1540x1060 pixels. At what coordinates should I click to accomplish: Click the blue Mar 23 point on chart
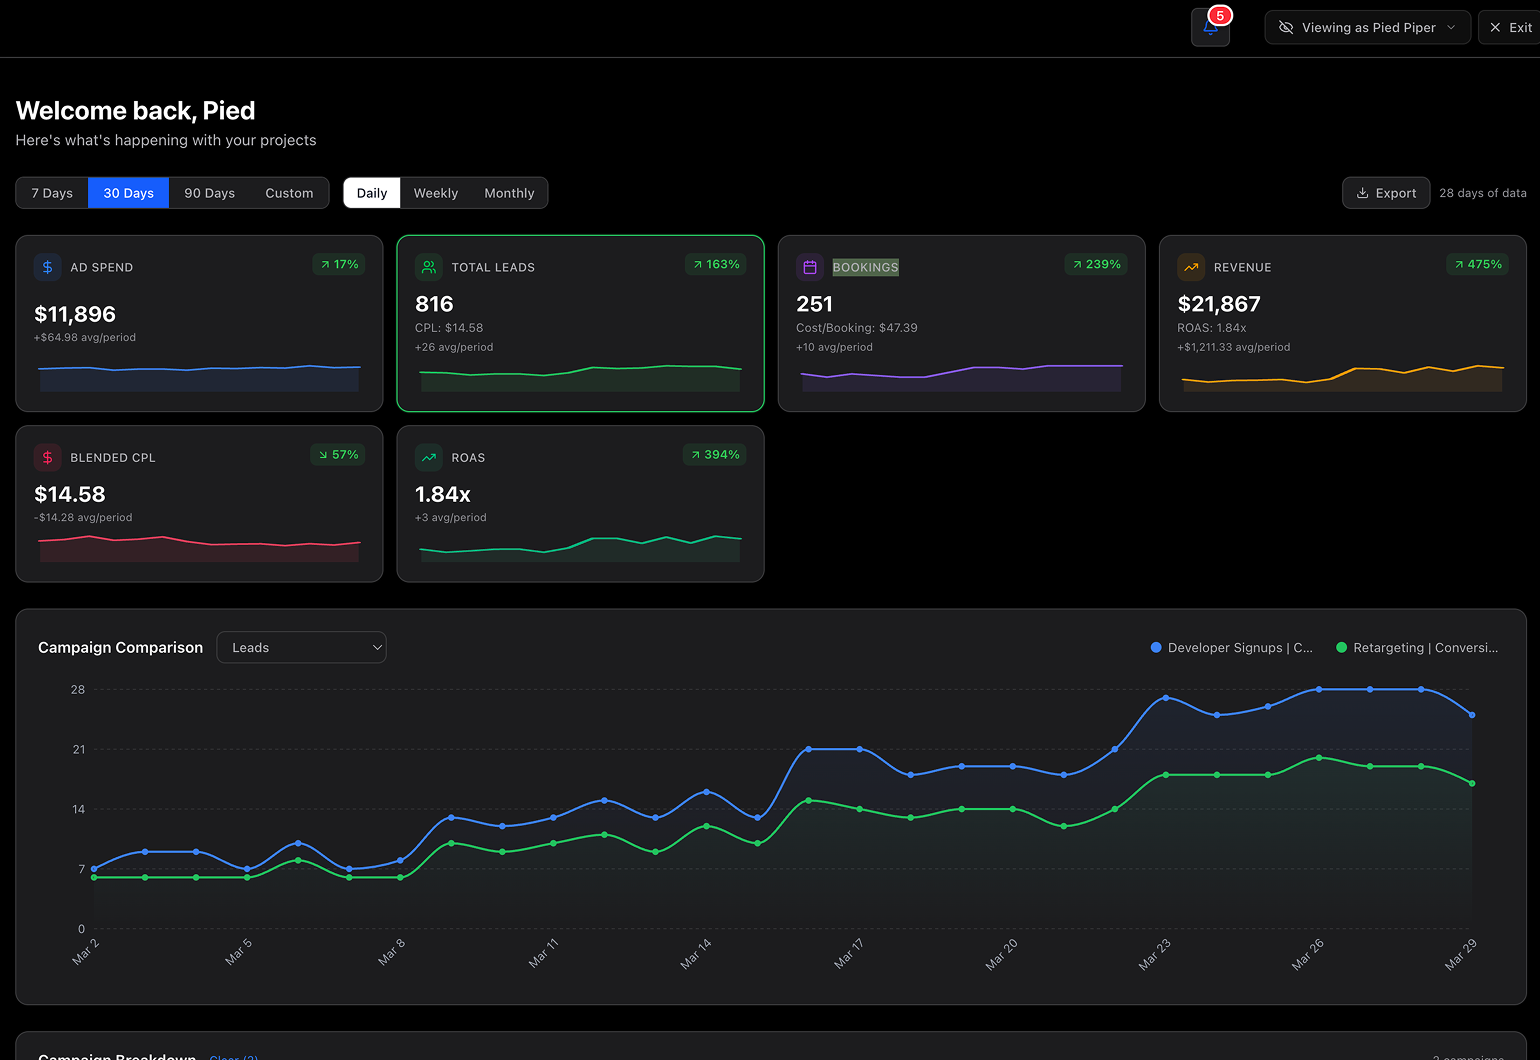pos(1166,698)
